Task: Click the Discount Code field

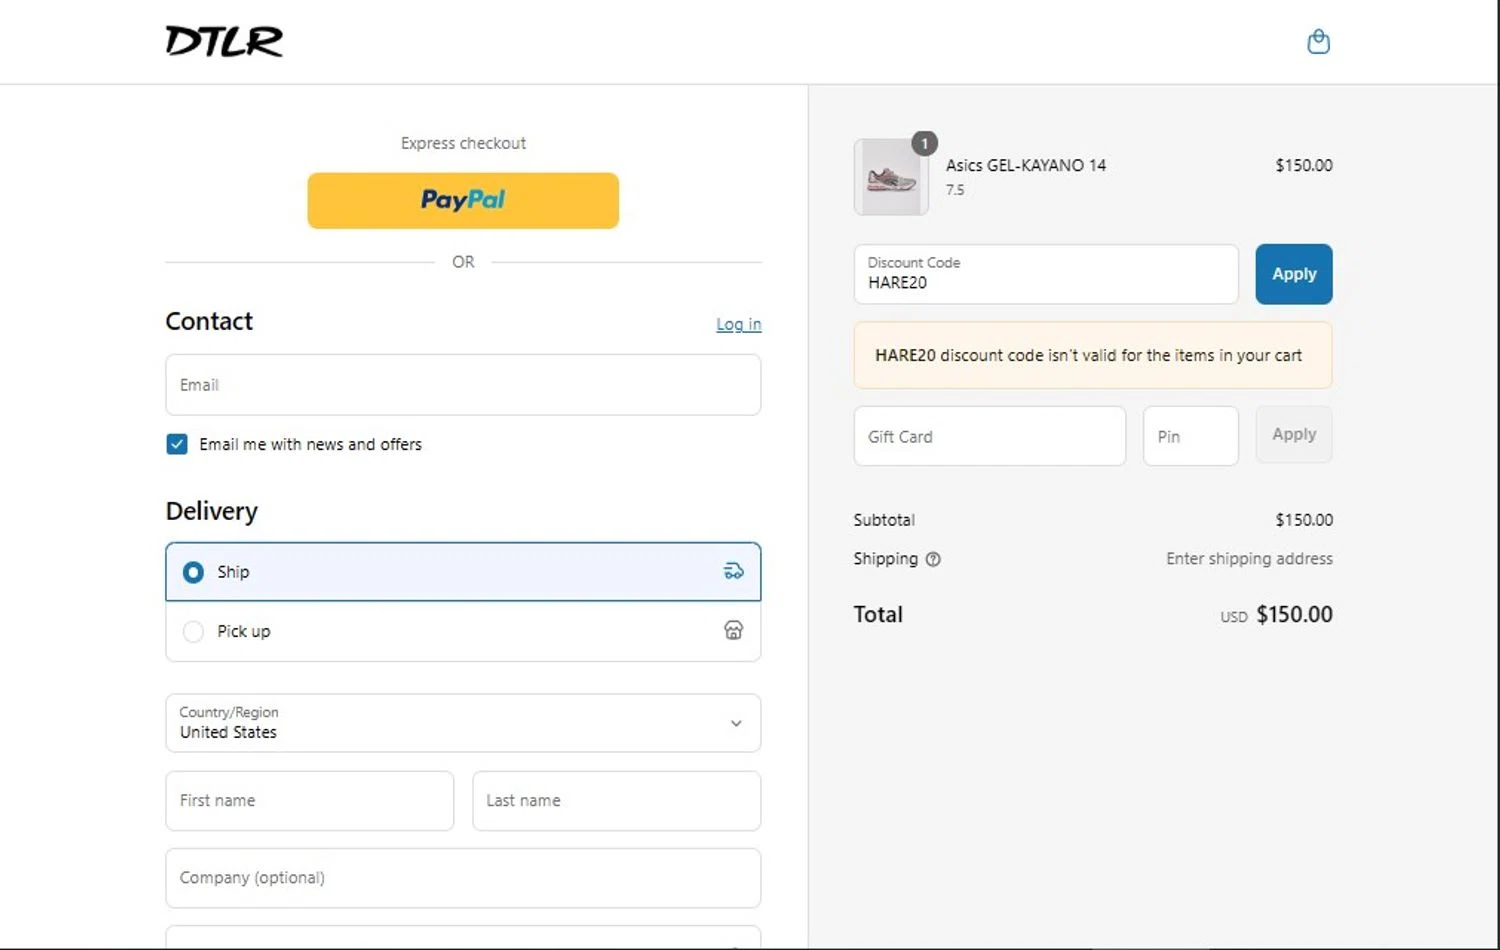Action: pyautogui.click(x=1046, y=274)
